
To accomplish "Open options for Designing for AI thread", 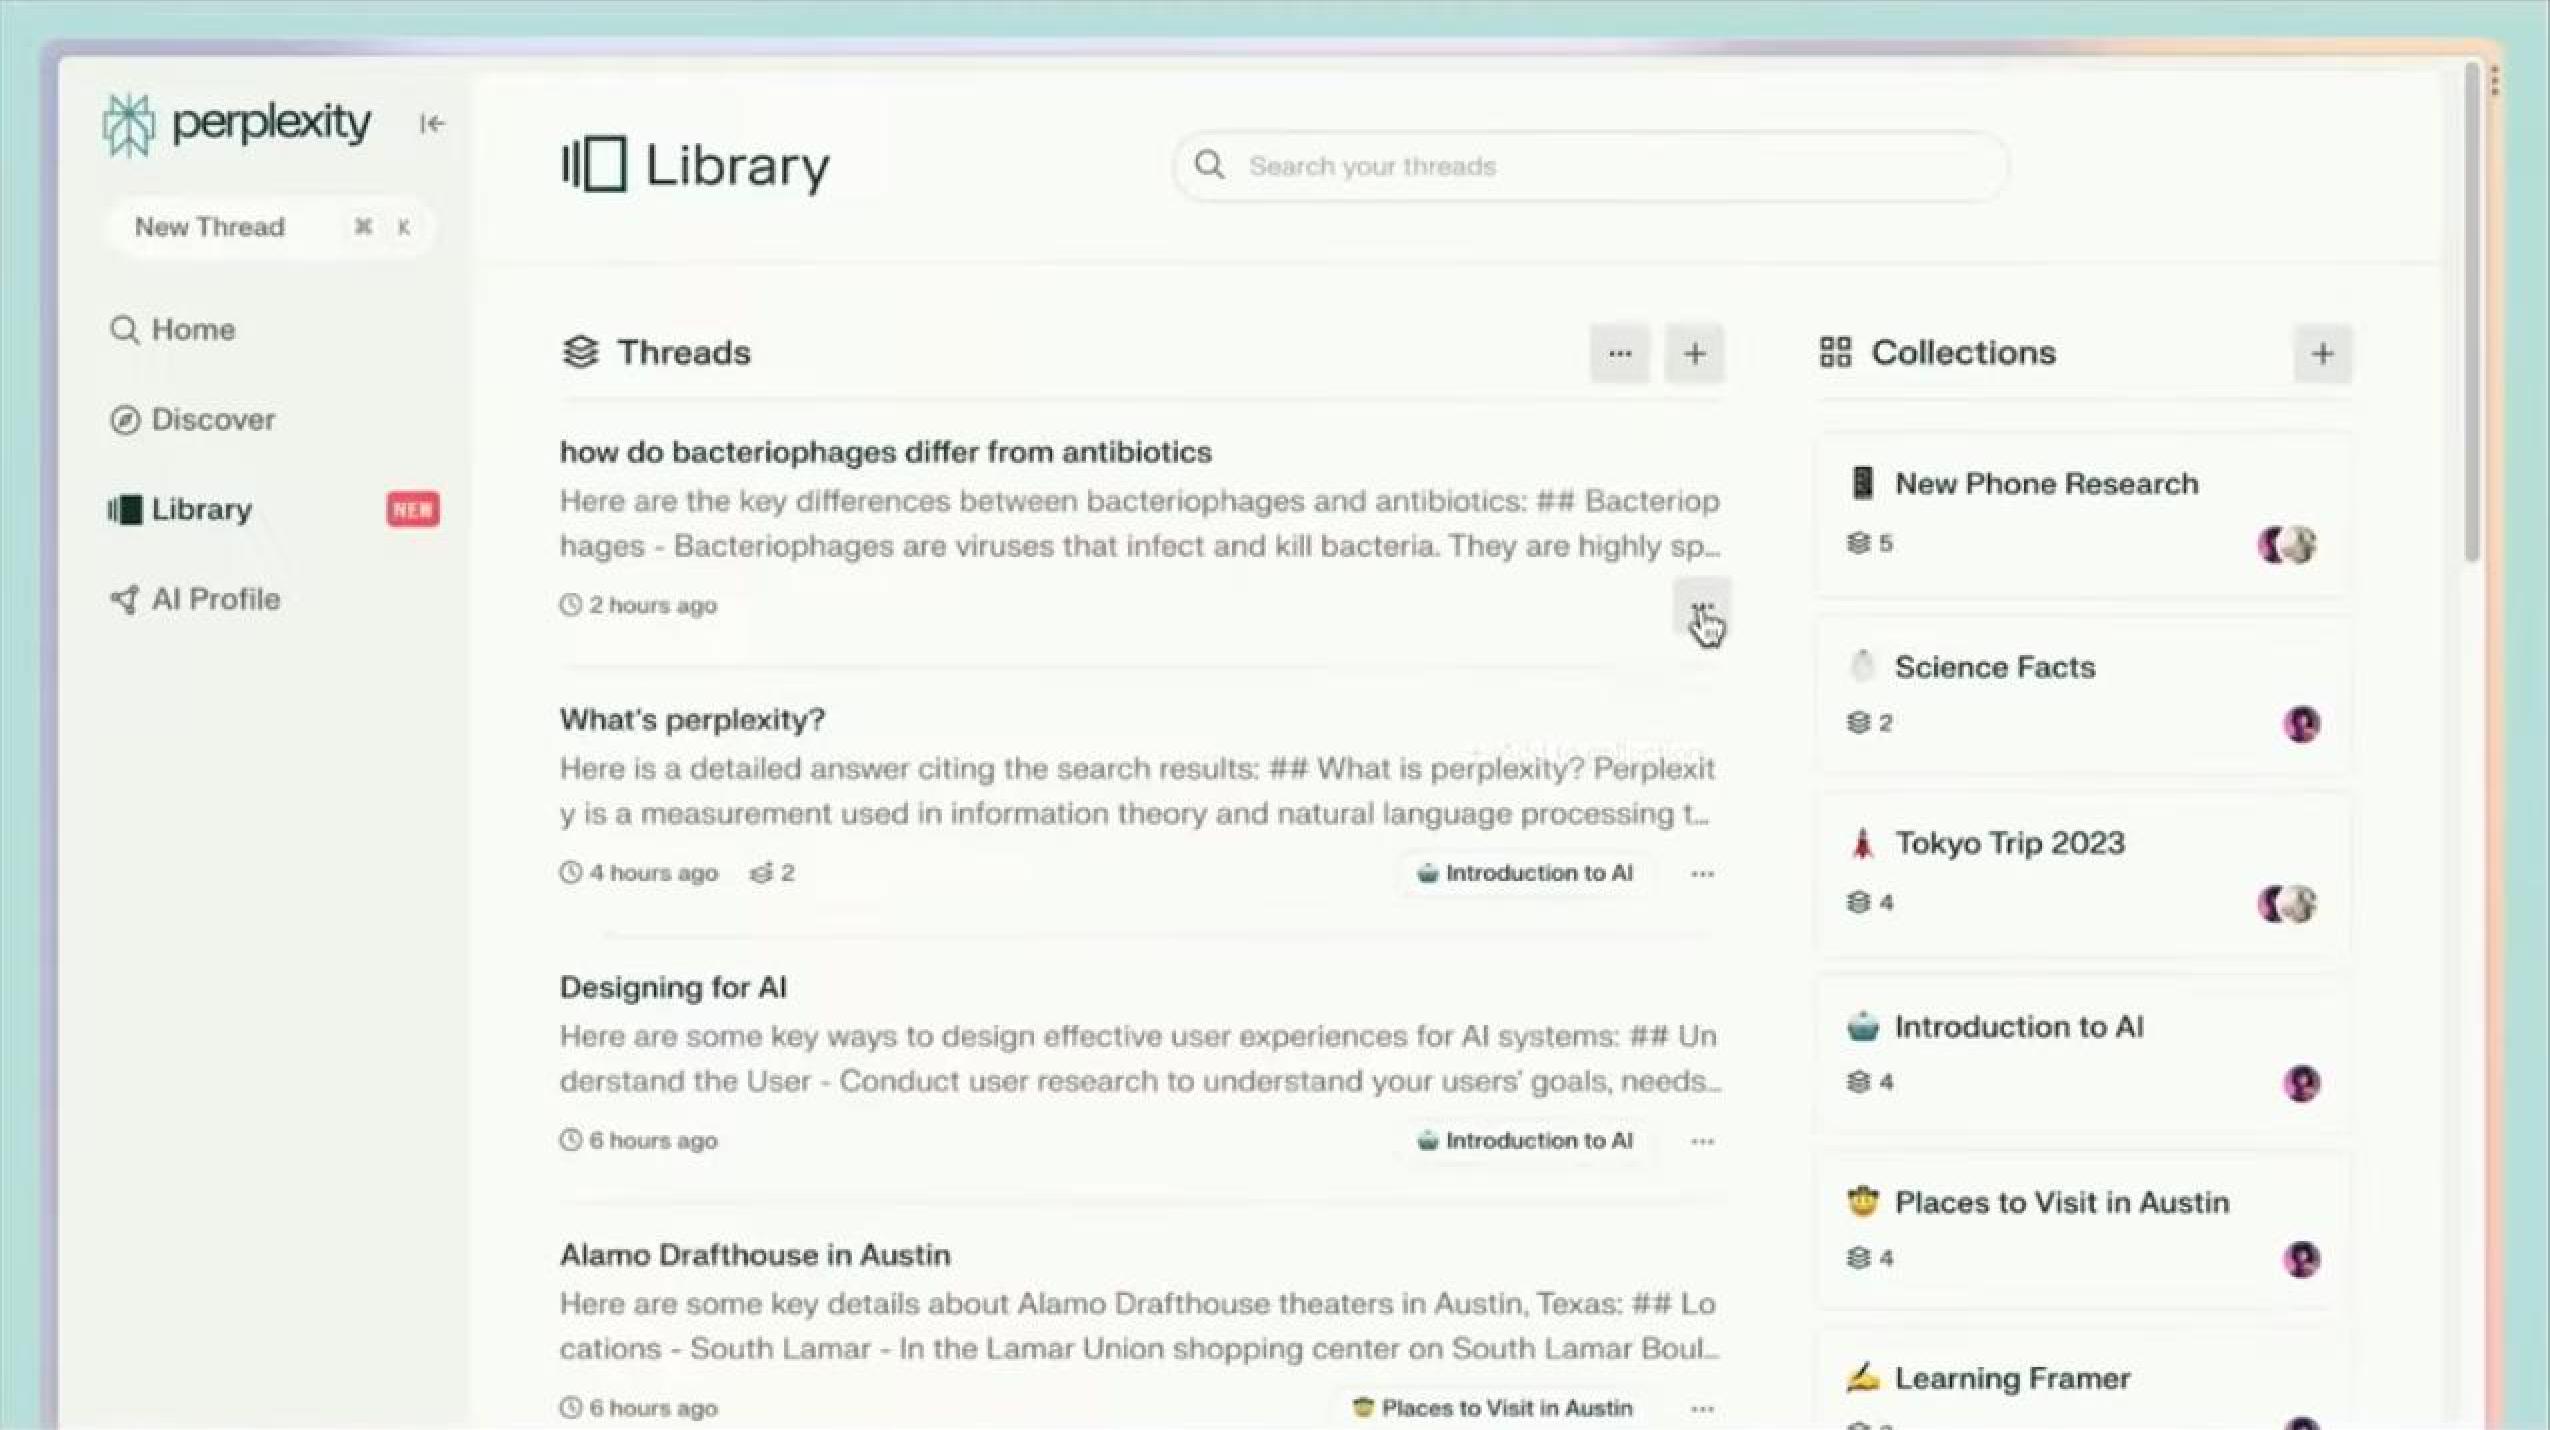I will click(x=1702, y=1141).
